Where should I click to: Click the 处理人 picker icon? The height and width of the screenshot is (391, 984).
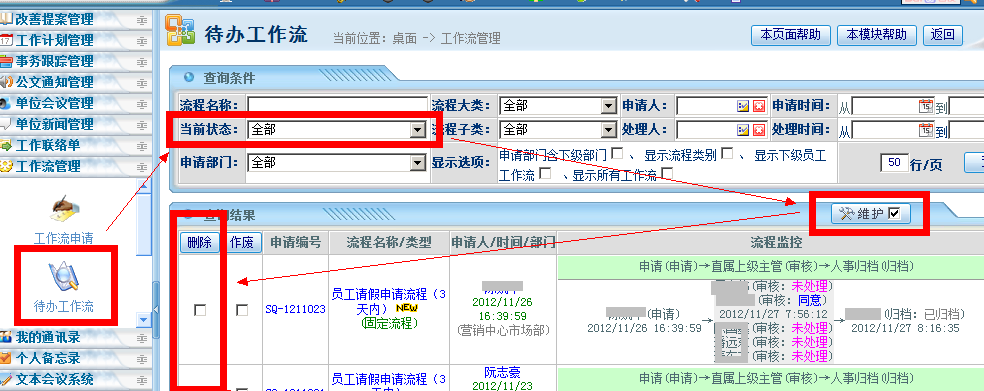(x=743, y=131)
